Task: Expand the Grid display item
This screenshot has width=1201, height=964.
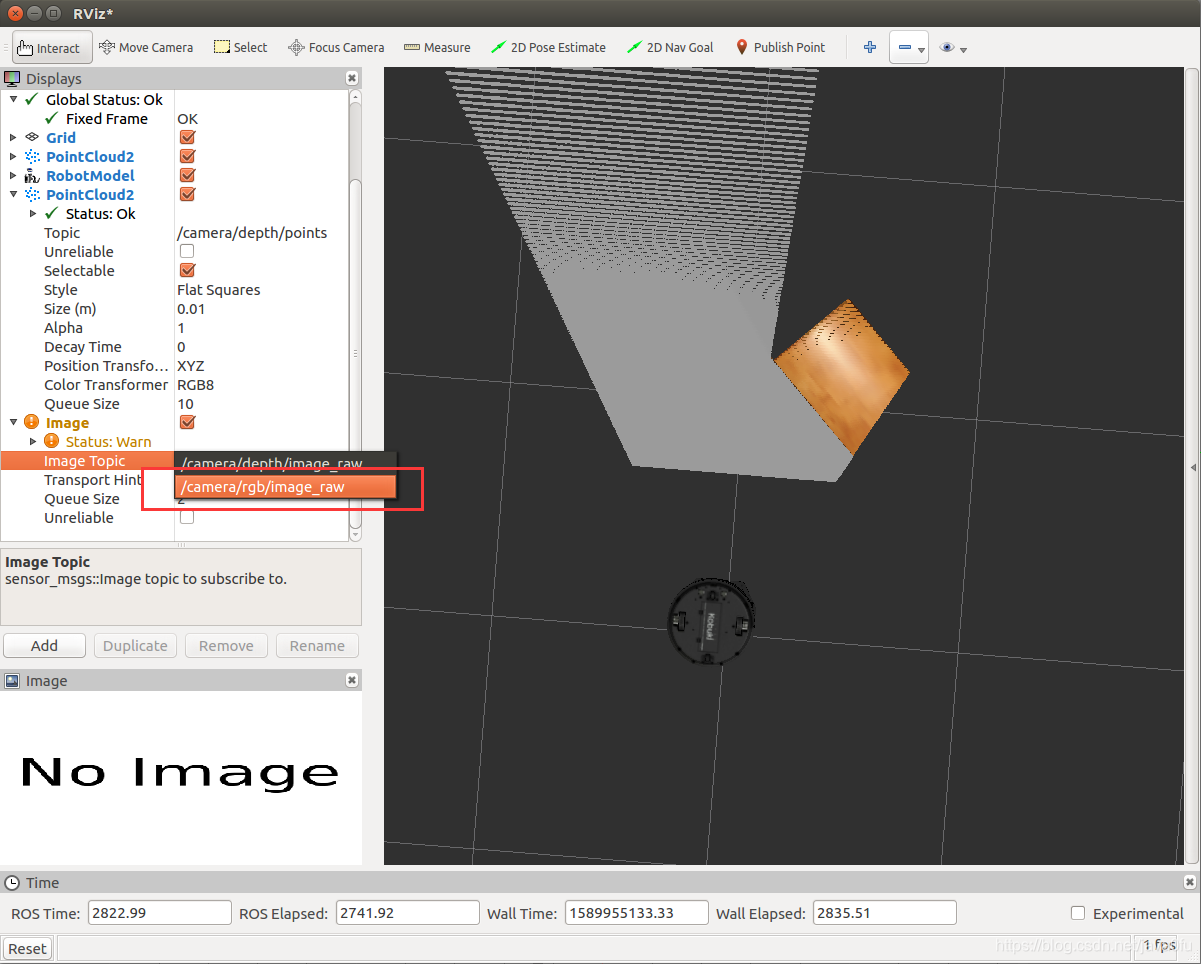Action: 13,137
